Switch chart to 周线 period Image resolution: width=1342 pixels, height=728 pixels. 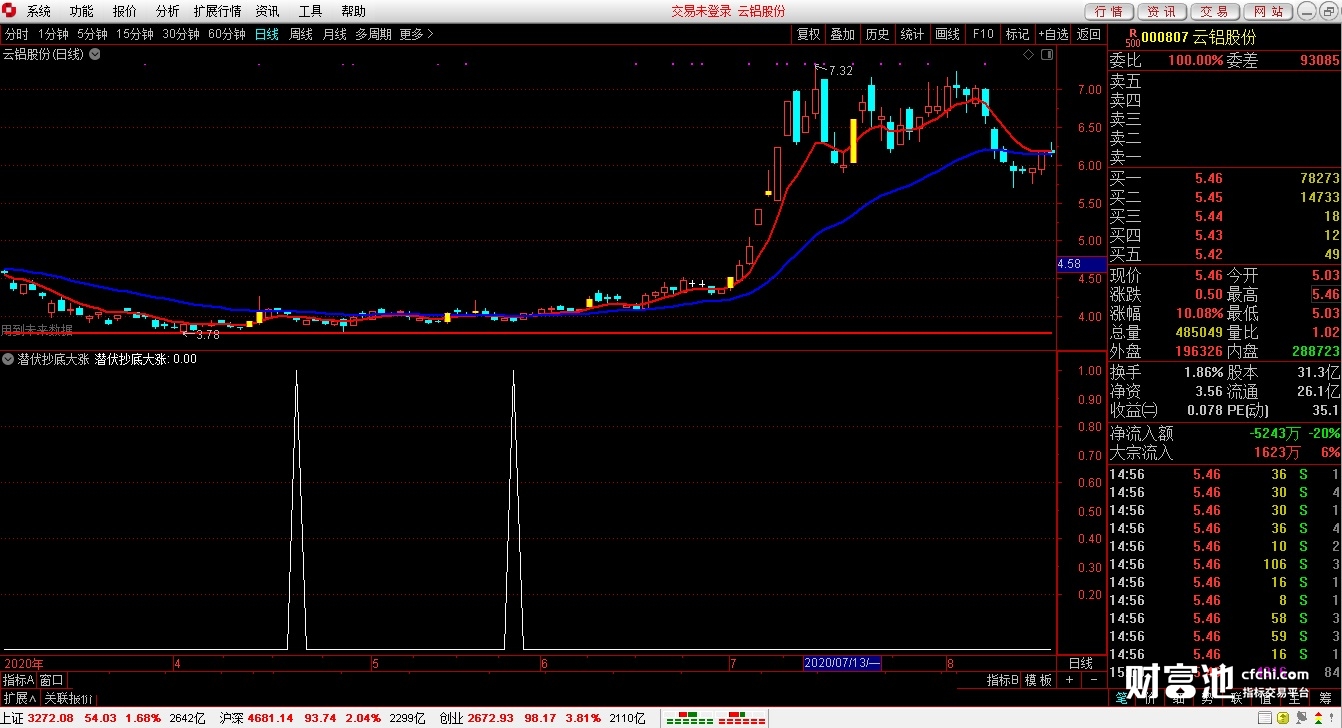coord(301,34)
